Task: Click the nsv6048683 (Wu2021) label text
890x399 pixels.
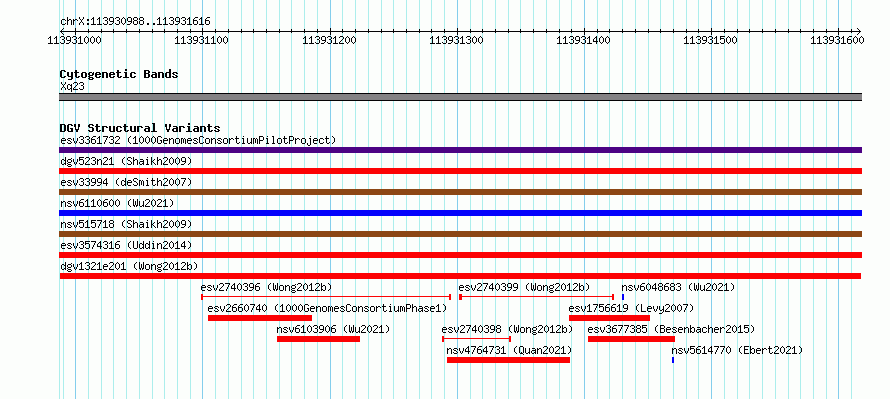Action: pos(678,287)
